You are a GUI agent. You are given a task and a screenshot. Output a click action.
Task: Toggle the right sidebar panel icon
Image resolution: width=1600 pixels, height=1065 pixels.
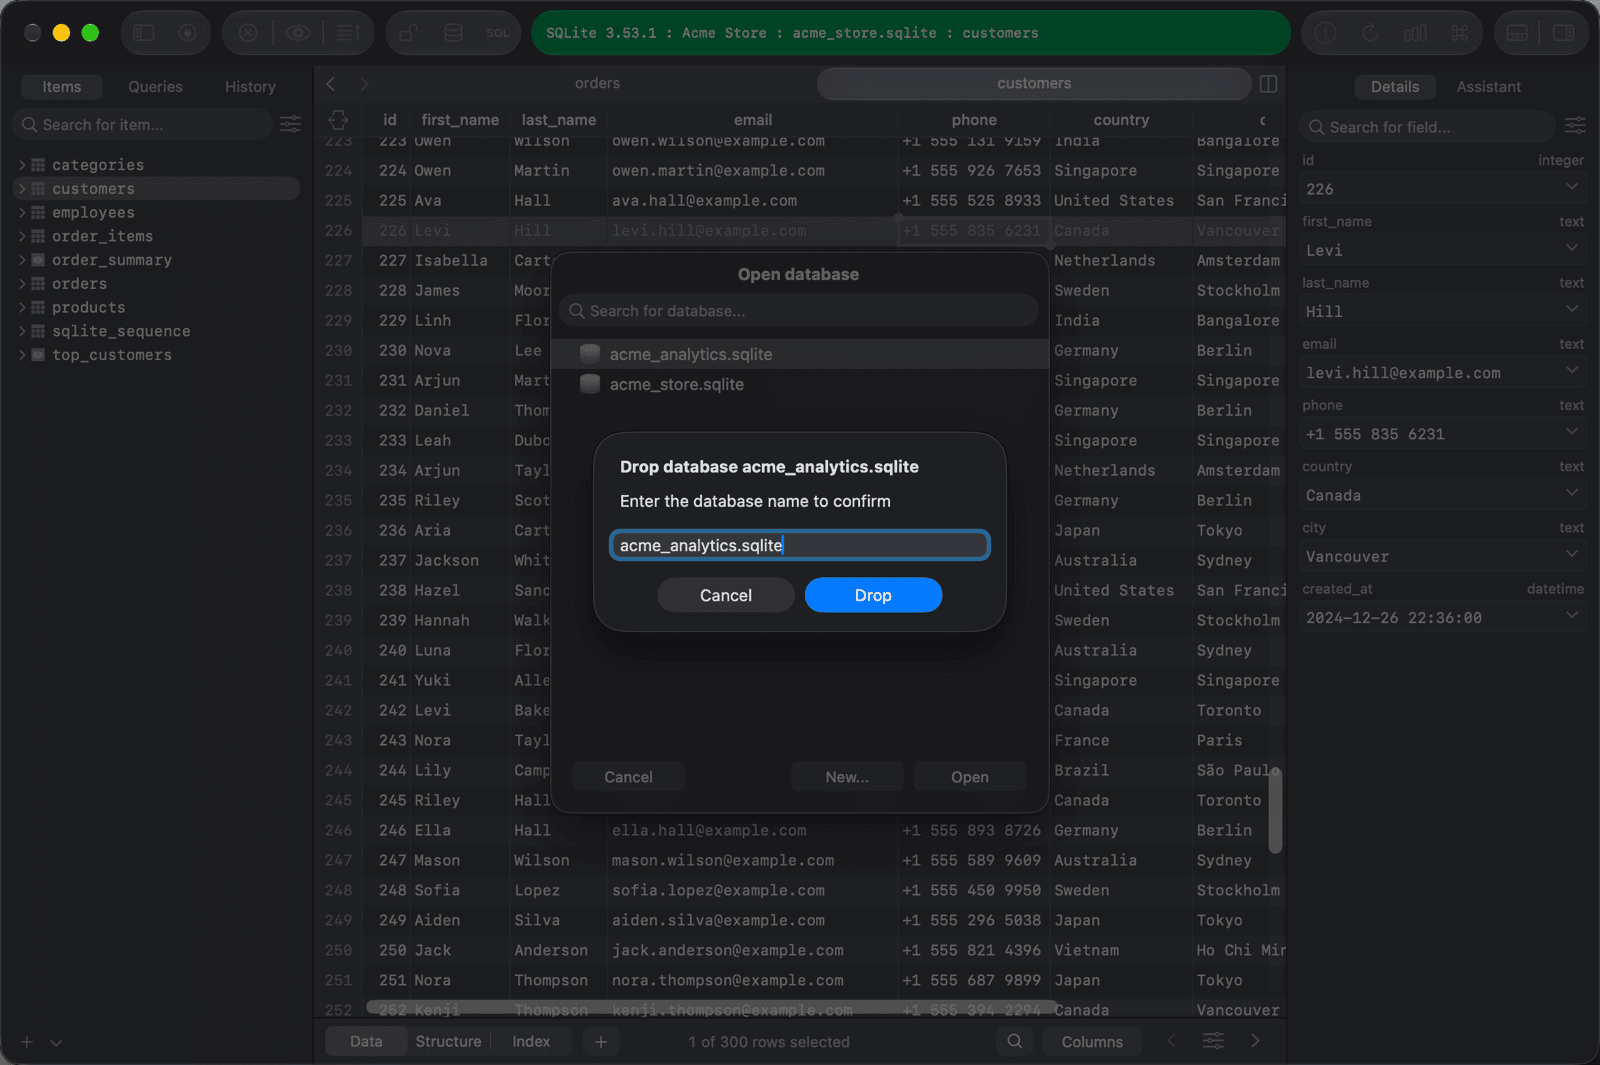coord(1563,33)
